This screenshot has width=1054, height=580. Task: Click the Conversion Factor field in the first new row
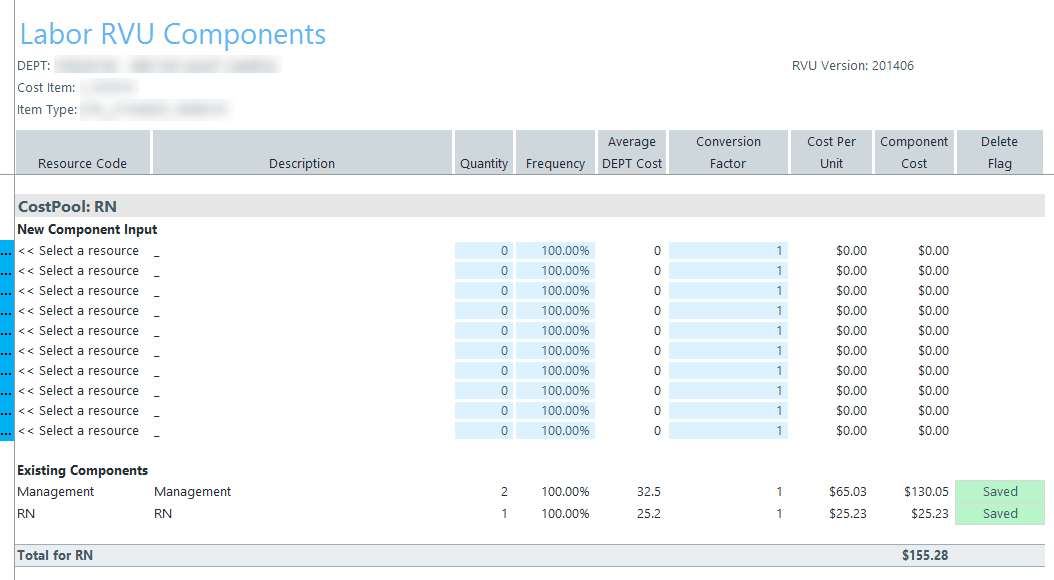tap(728, 251)
